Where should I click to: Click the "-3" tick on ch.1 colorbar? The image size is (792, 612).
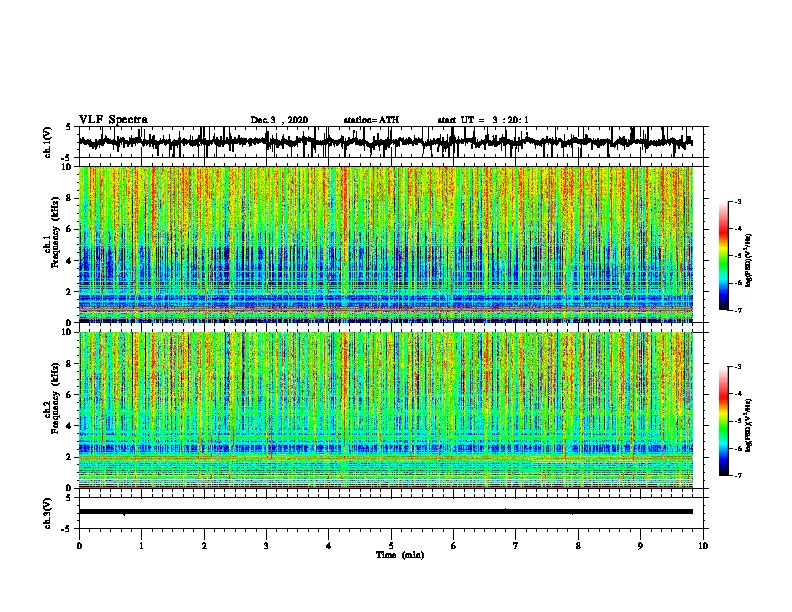[738, 201]
